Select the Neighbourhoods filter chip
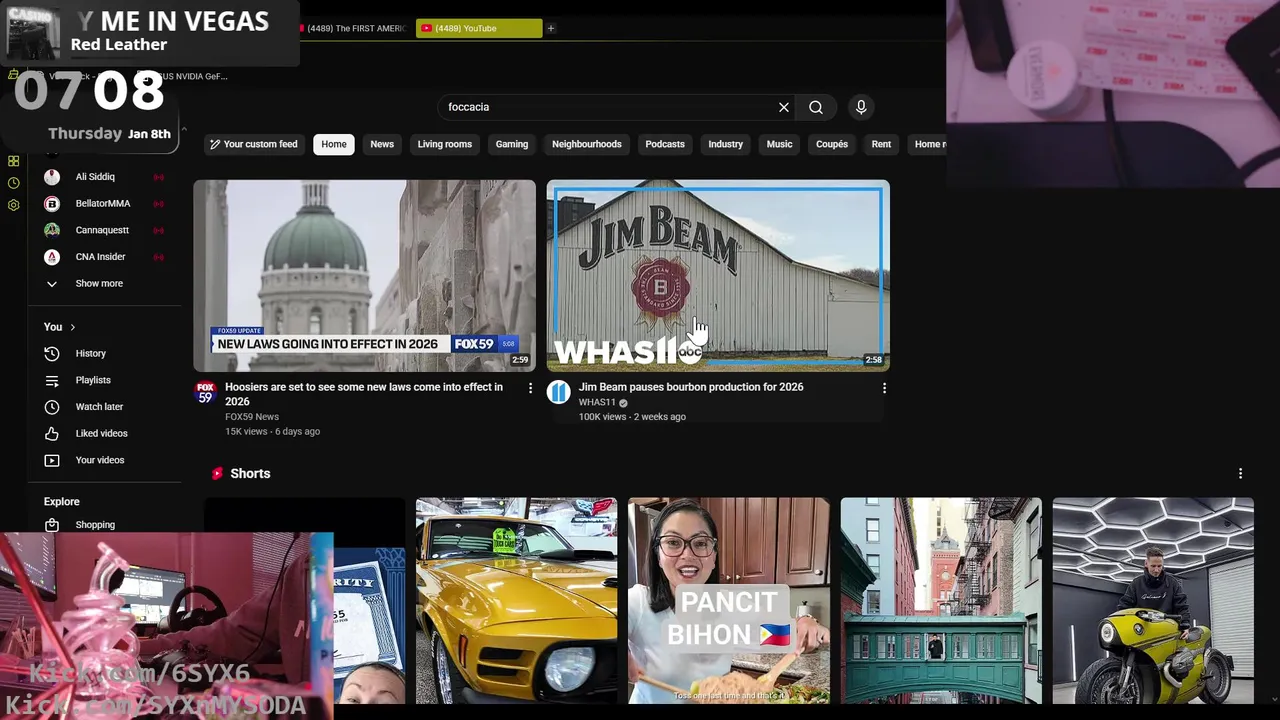Image resolution: width=1280 pixels, height=720 pixels. click(x=587, y=144)
